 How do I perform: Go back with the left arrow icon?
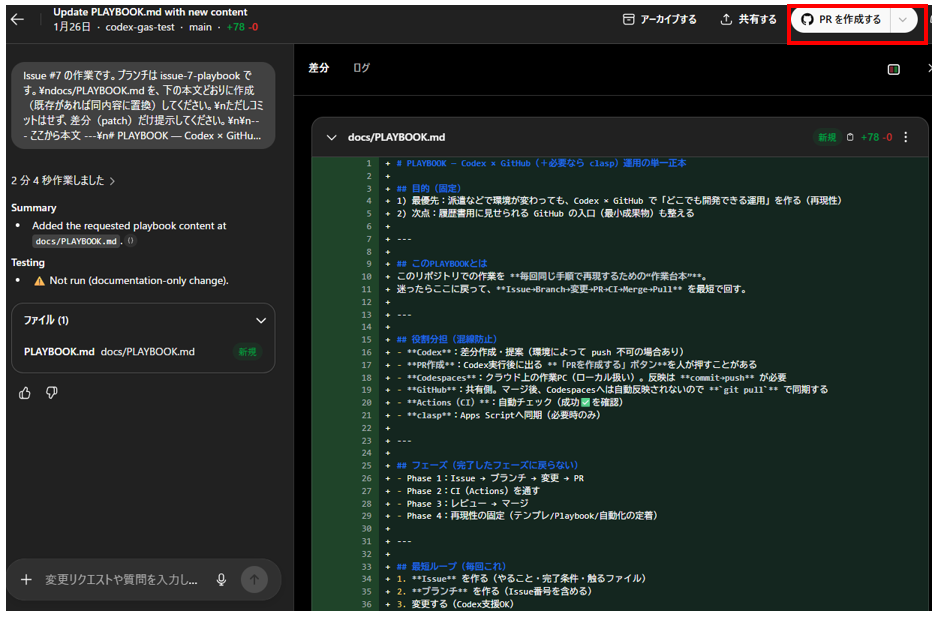pyautogui.click(x=17, y=20)
